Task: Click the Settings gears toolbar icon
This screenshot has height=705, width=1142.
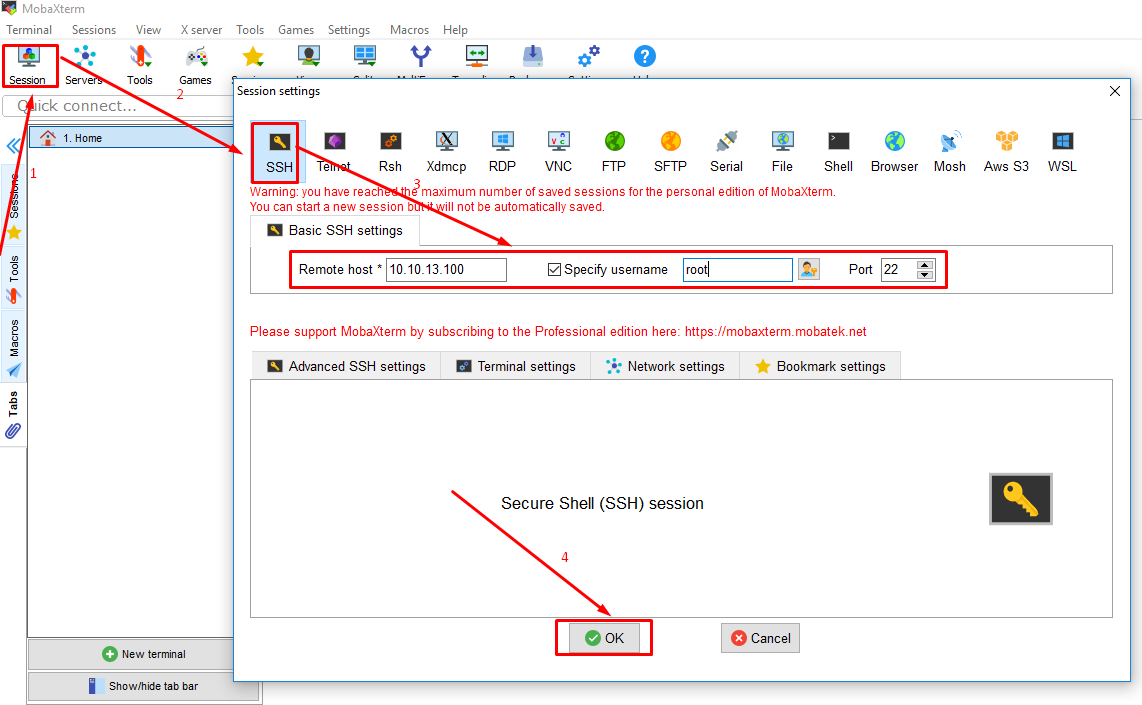Action: click(x=588, y=58)
